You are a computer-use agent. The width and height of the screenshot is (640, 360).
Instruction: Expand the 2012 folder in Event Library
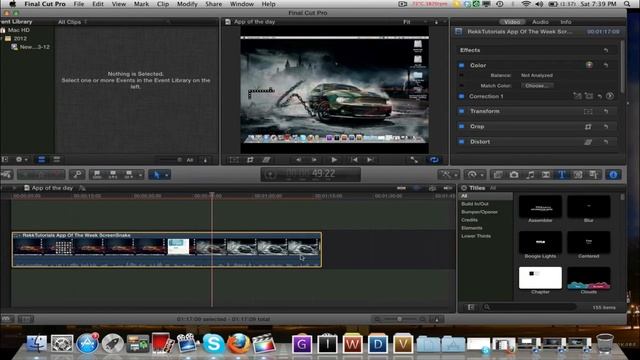(x=2, y=38)
